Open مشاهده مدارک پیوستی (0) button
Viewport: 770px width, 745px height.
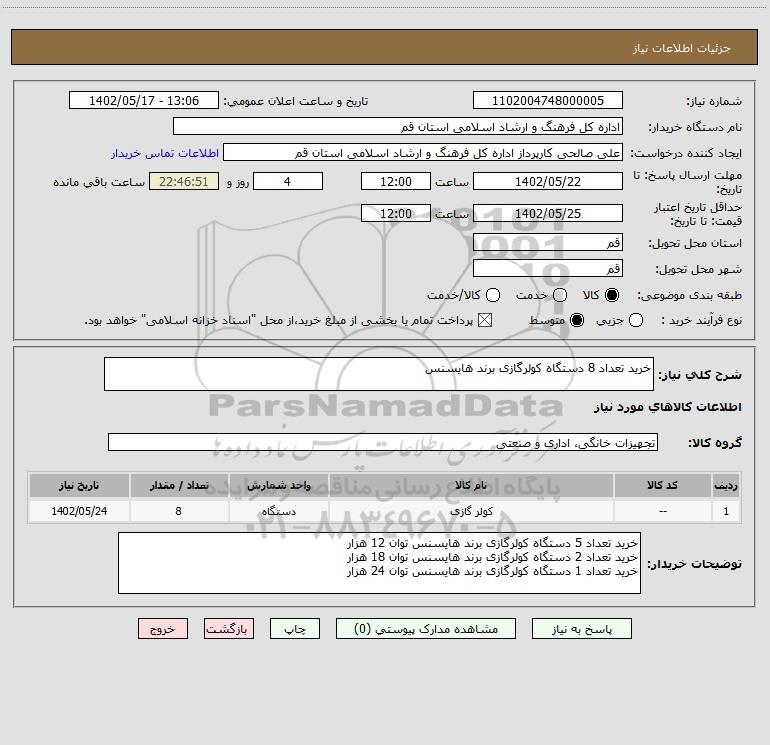(x=426, y=629)
